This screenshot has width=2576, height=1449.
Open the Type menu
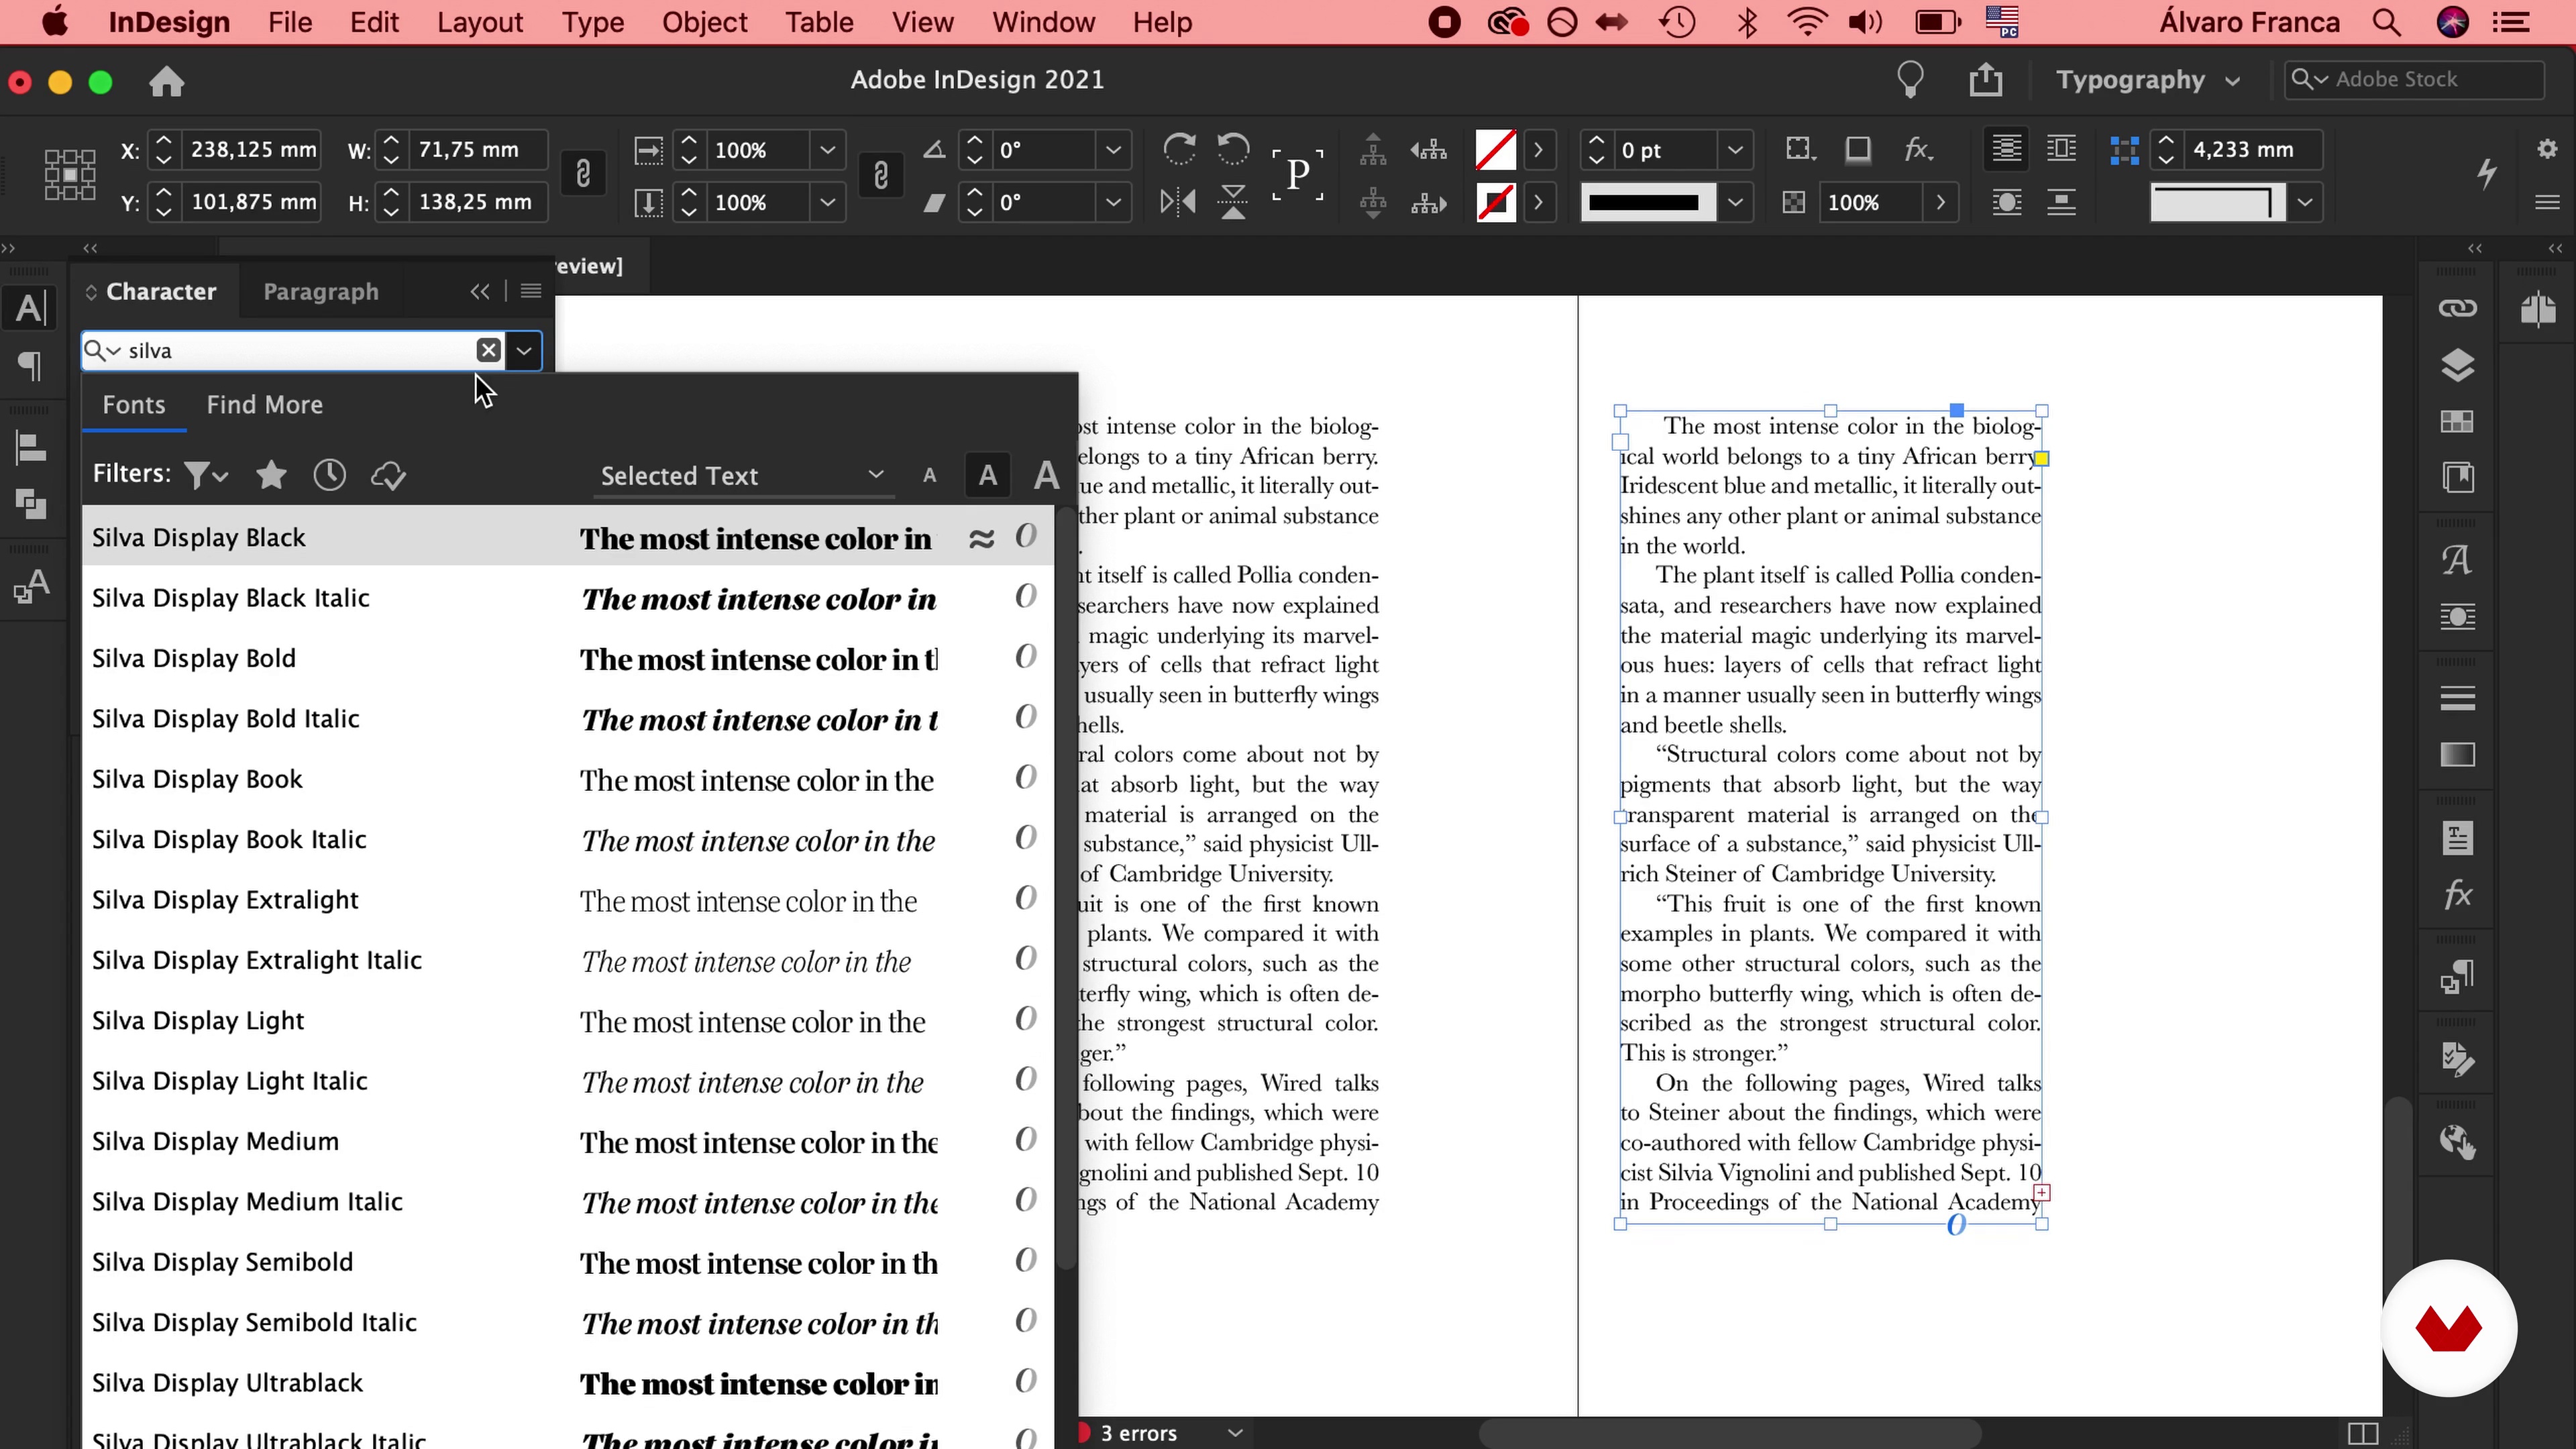[x=592, y=22]
